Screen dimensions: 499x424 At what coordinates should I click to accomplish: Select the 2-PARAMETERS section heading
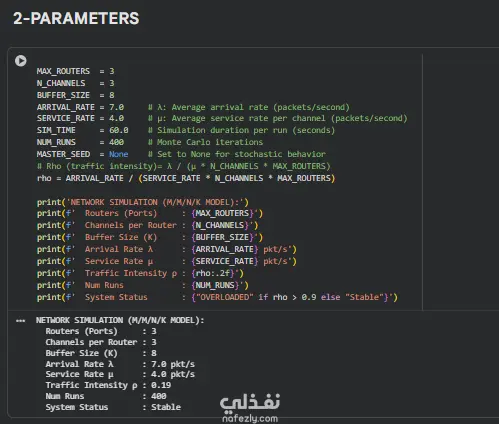click(x=76, y=18)
